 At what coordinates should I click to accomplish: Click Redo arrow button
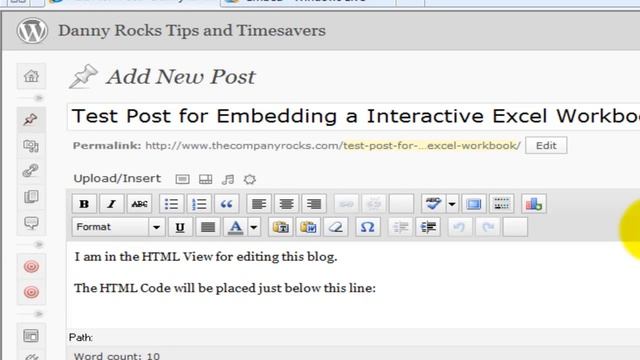[x=488, y=227]
